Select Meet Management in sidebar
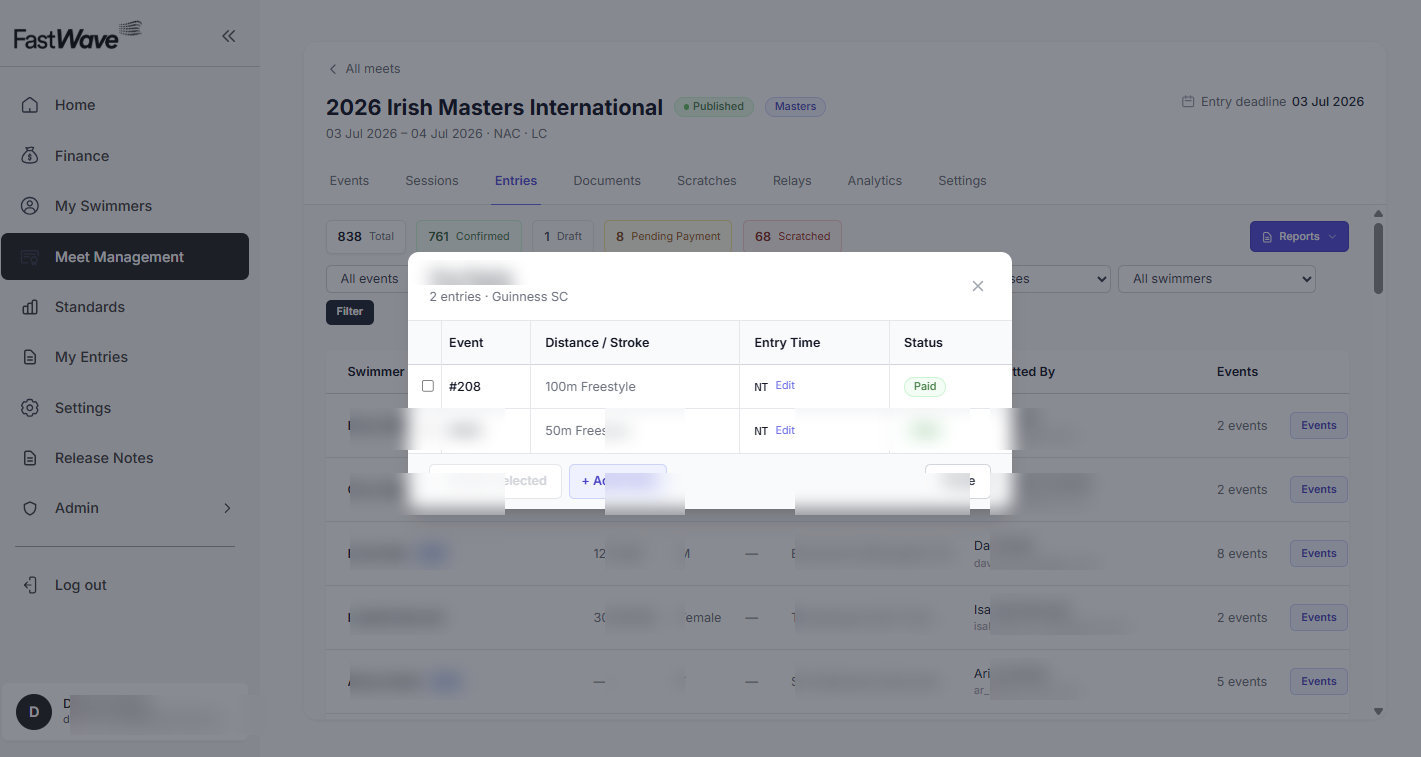This screenshot has width=1421, height=757. point(125,257)
